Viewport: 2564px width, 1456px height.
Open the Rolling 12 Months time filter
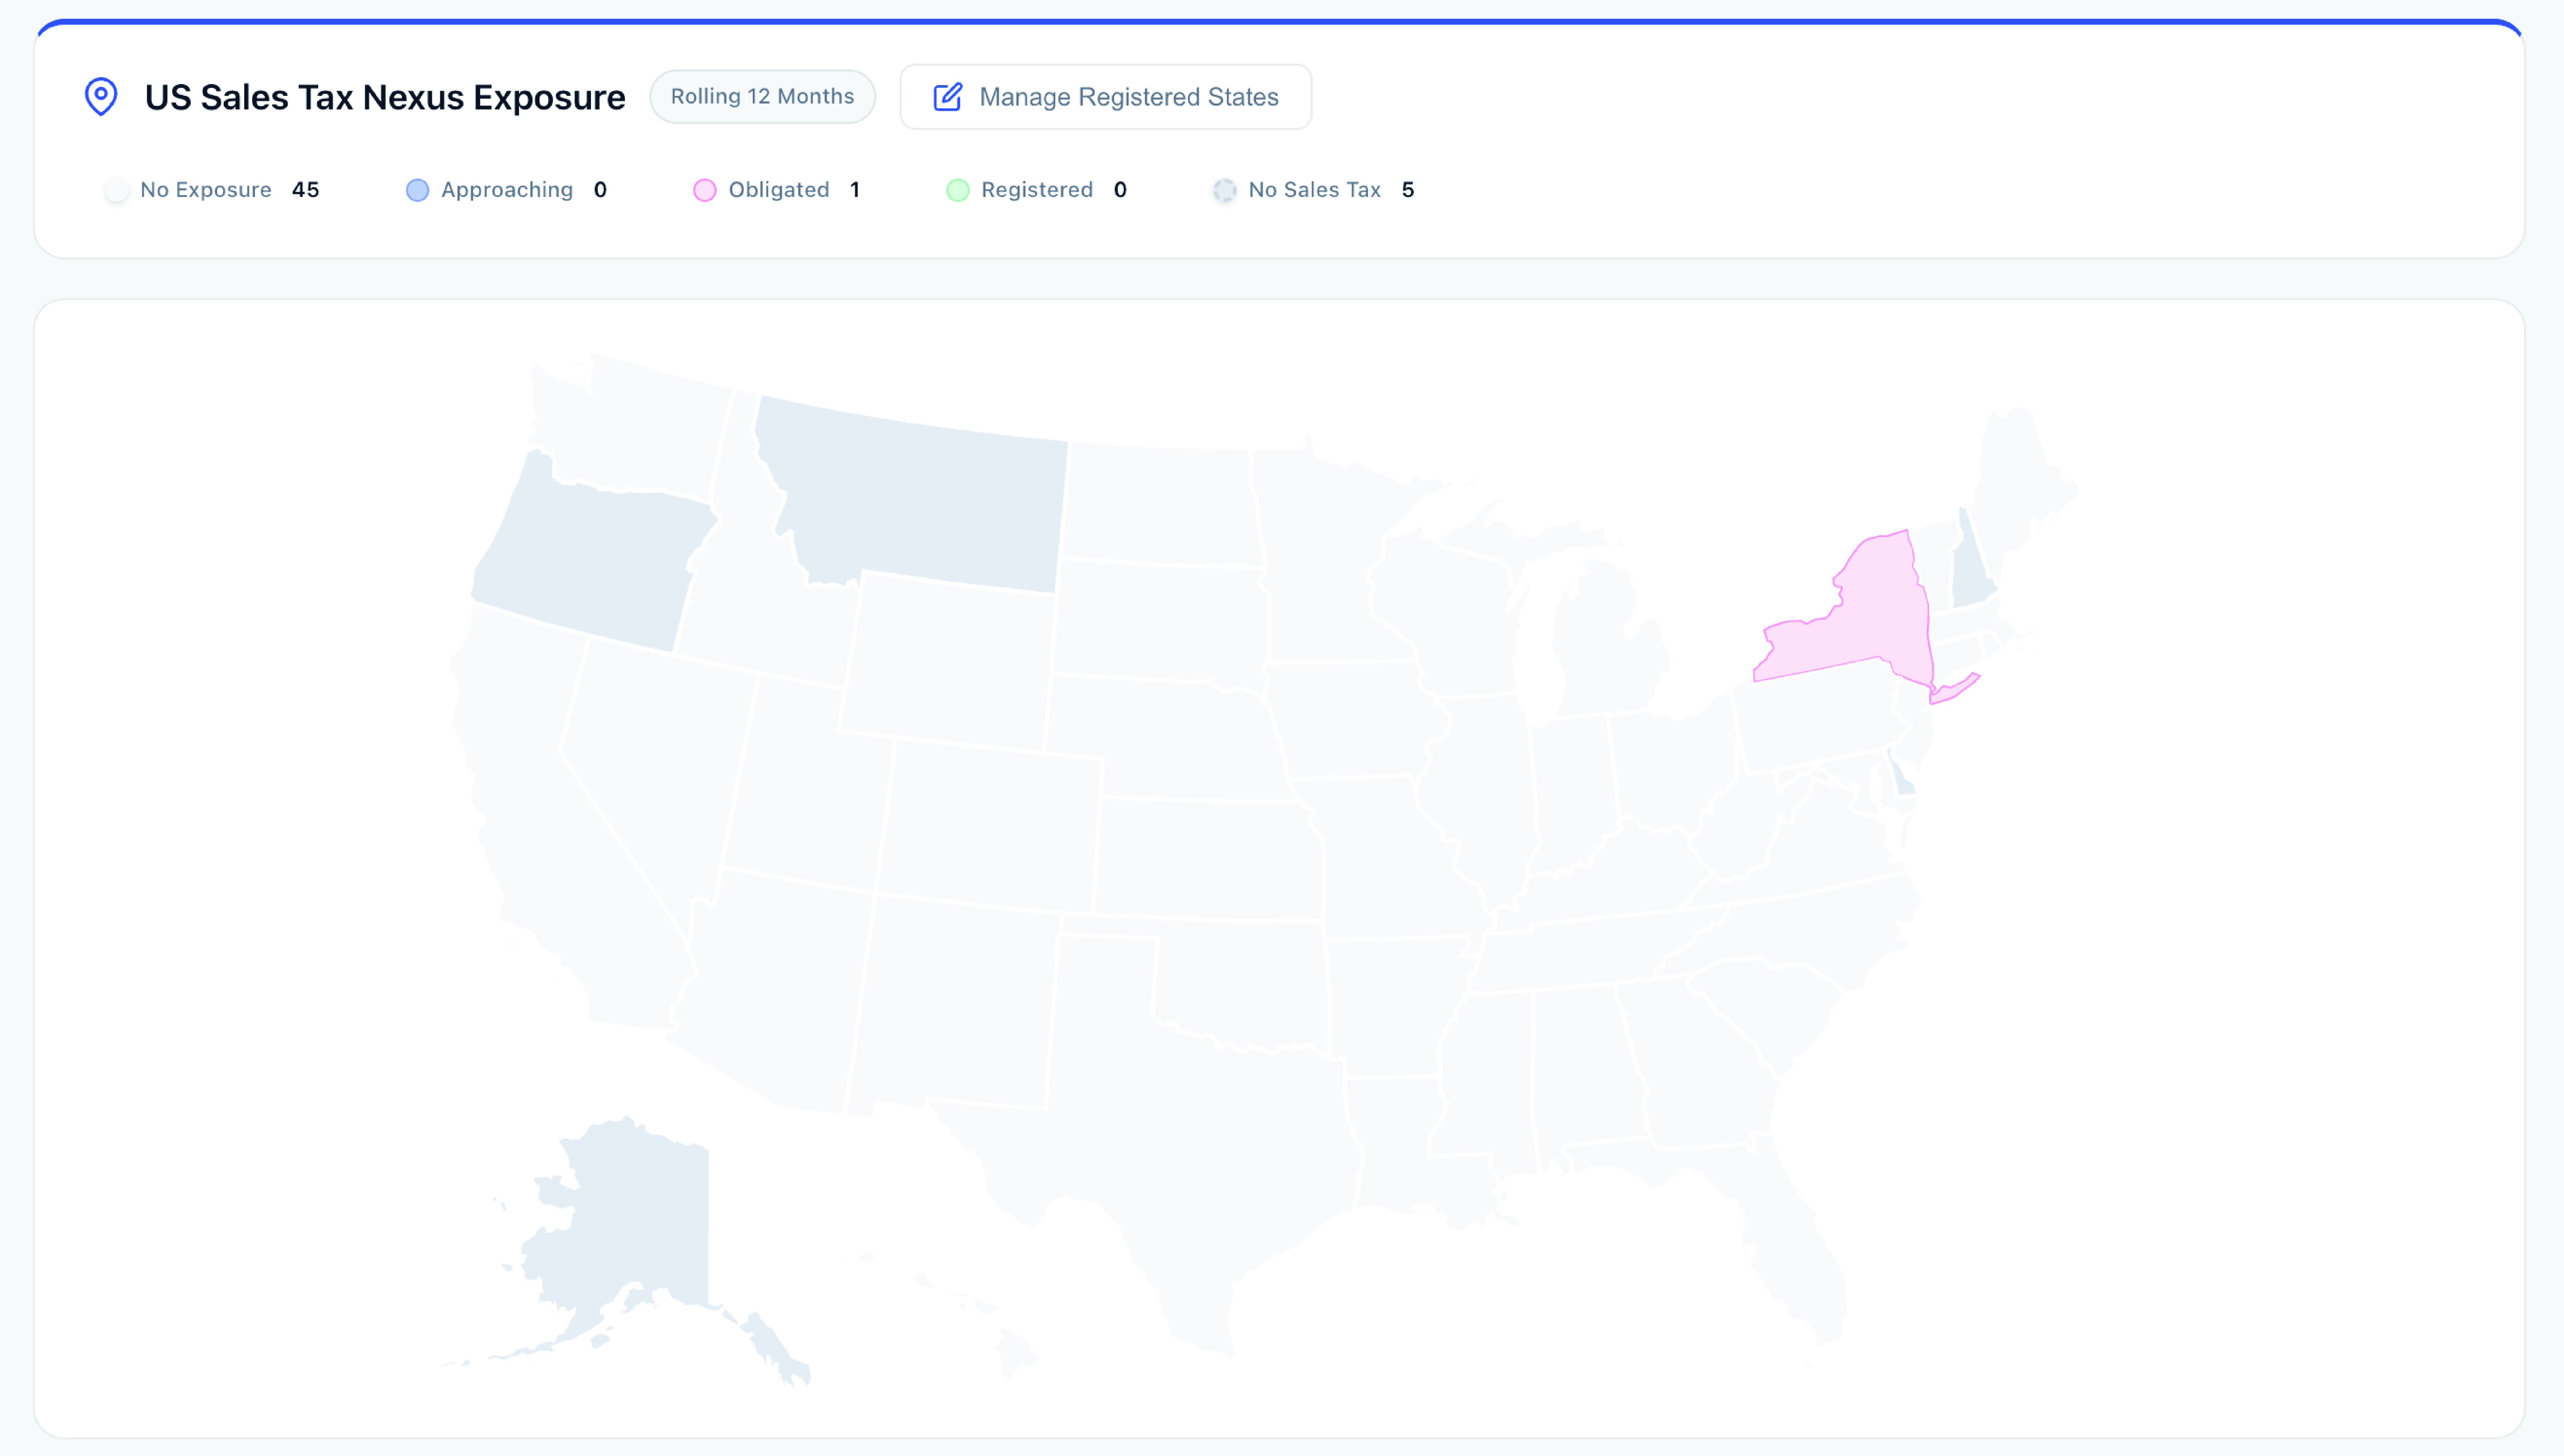pyautogui.click(x=763, y=96)
